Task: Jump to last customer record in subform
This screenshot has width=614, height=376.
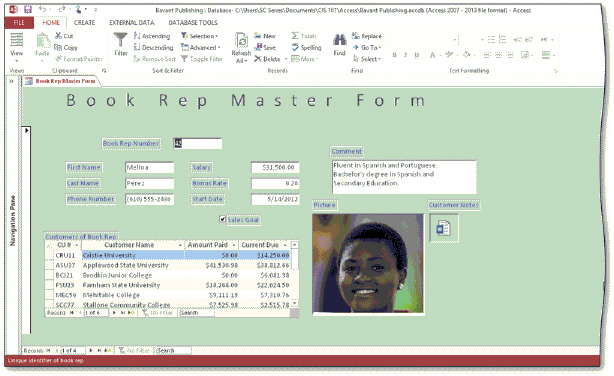Action: click(x=122, y=313)
